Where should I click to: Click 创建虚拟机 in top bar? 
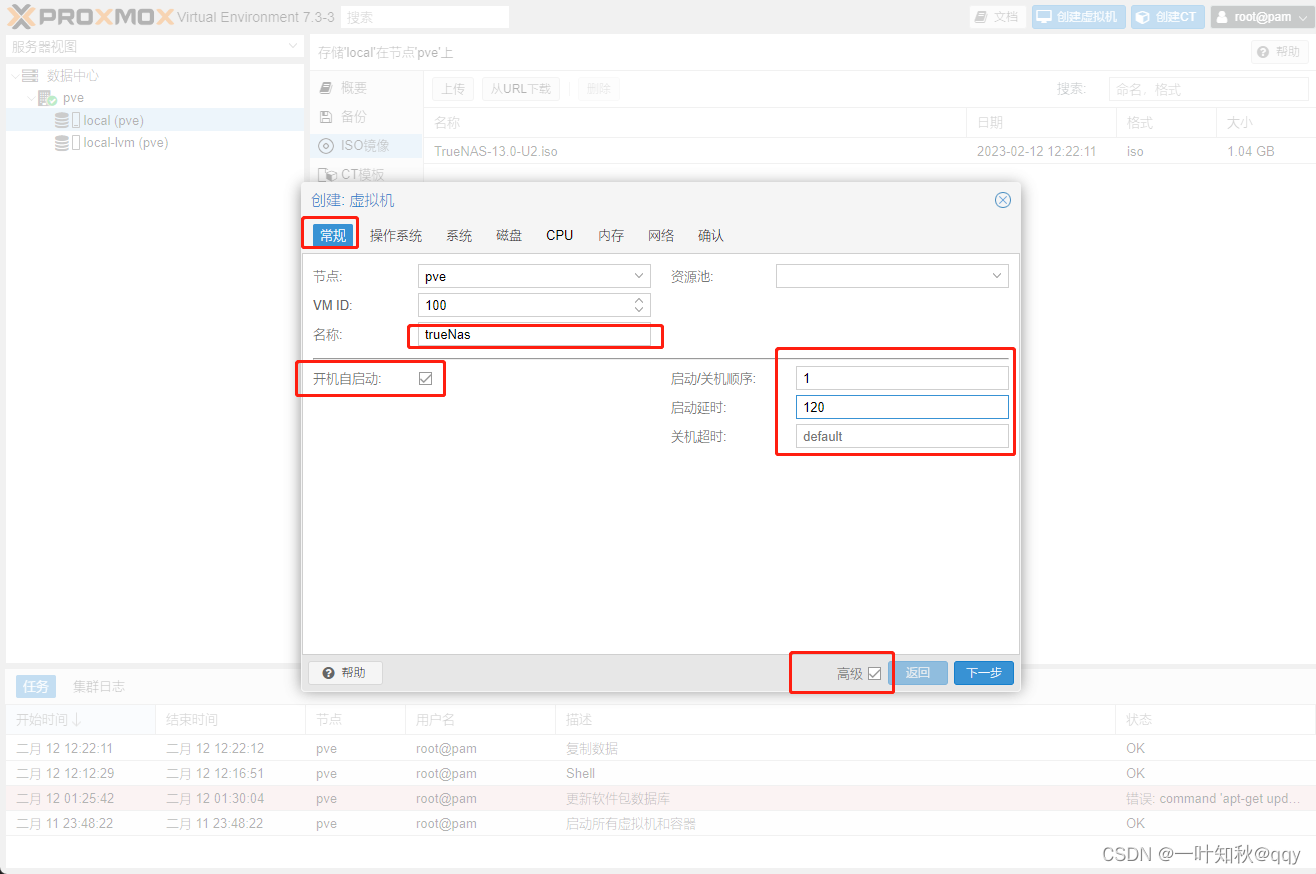point(1079,17)
